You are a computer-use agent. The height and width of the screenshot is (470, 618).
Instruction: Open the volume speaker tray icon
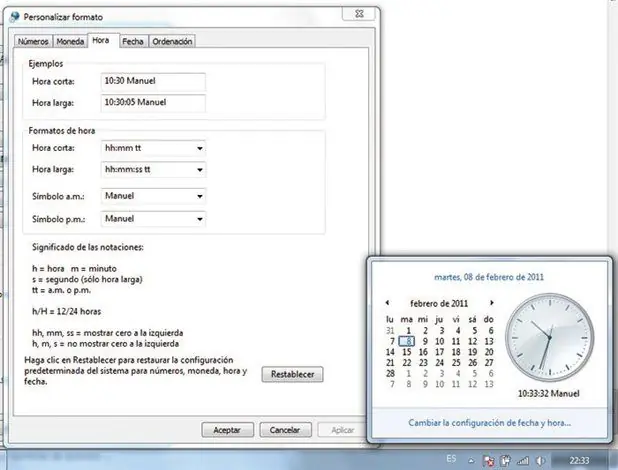point(541,461)
